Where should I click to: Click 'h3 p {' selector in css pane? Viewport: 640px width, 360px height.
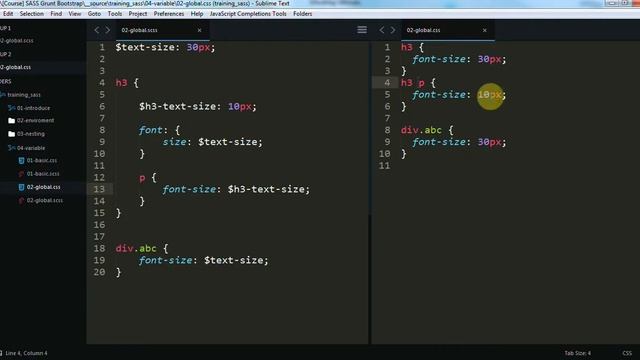click(418, 83)
